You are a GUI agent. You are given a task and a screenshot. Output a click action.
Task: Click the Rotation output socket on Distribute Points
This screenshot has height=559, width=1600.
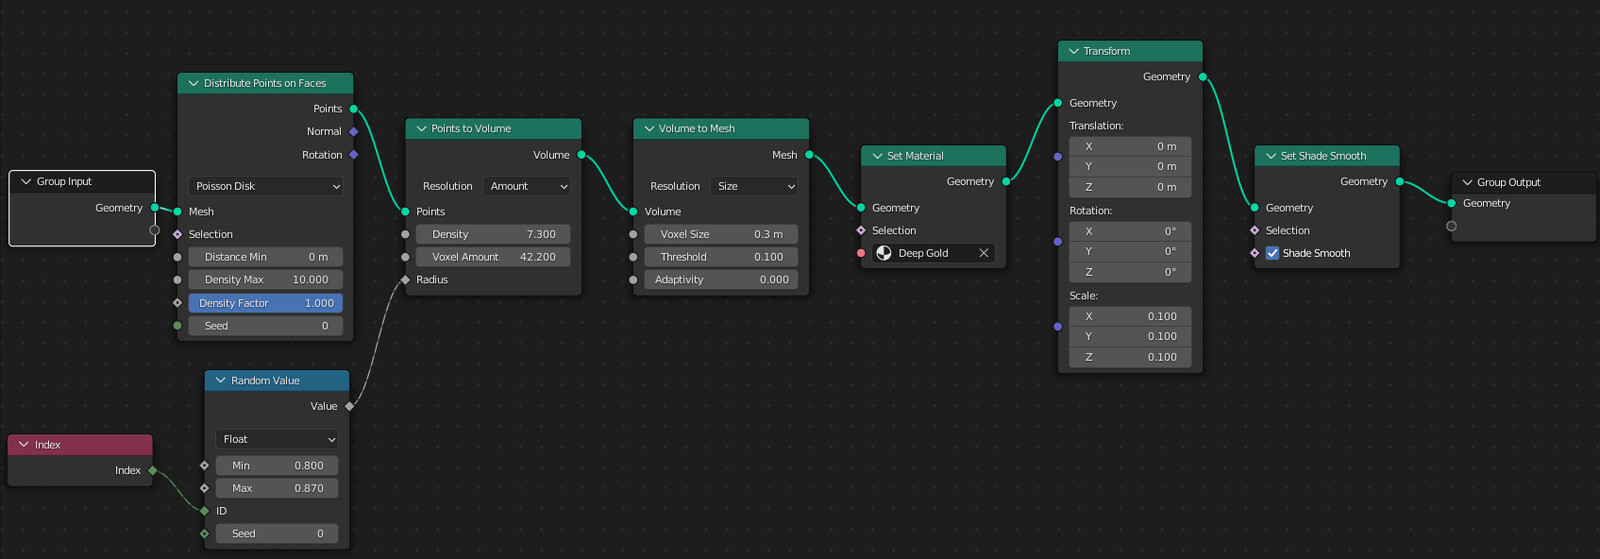tap(354, 155)
